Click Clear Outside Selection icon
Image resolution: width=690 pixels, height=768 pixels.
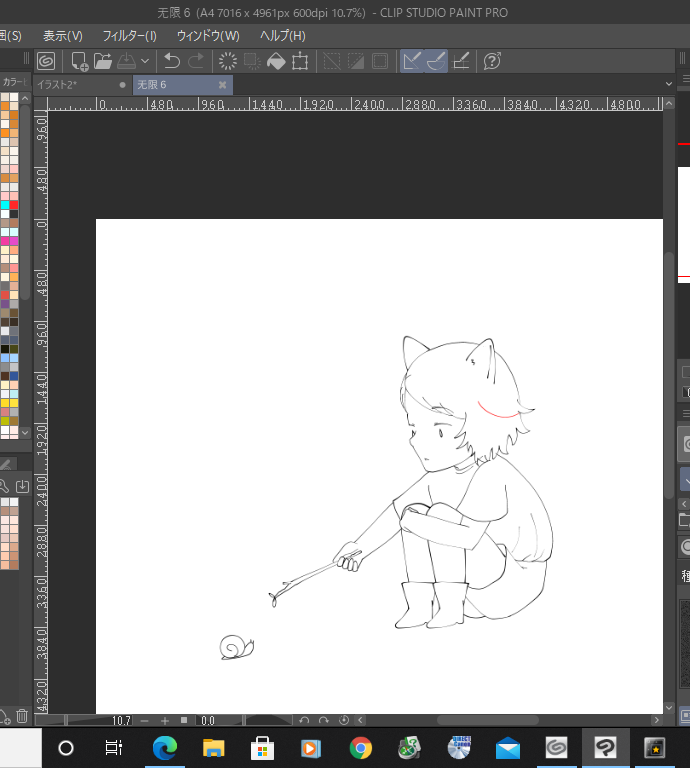click(252, 61)
